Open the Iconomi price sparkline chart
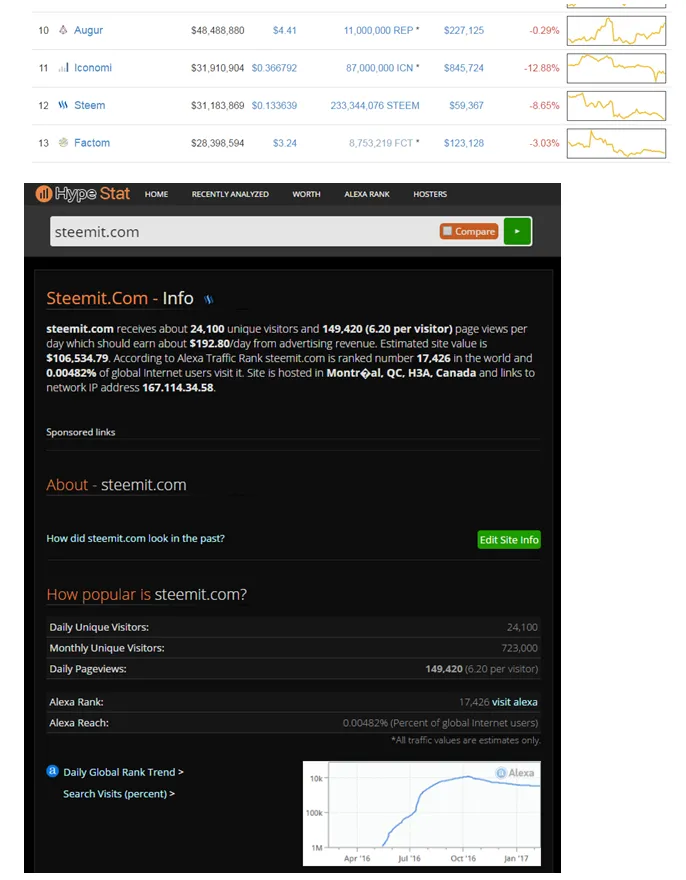686x880 pixels. coord(616,68)
